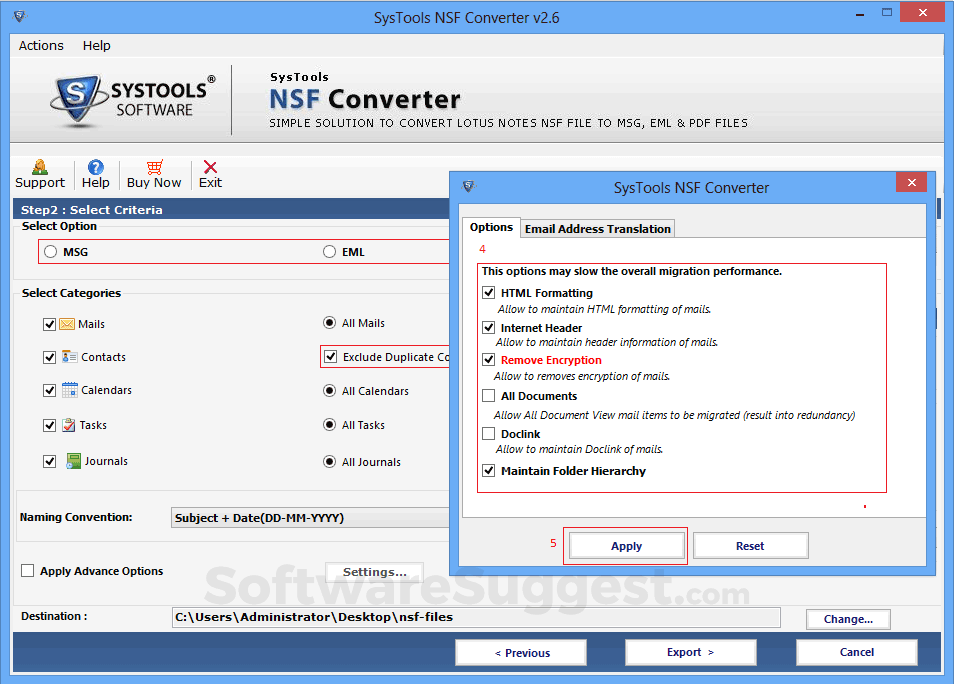The height and width of the screenshot is (684, 954).
Task: Click the Support toolbar icon
Action: [40, 167]
